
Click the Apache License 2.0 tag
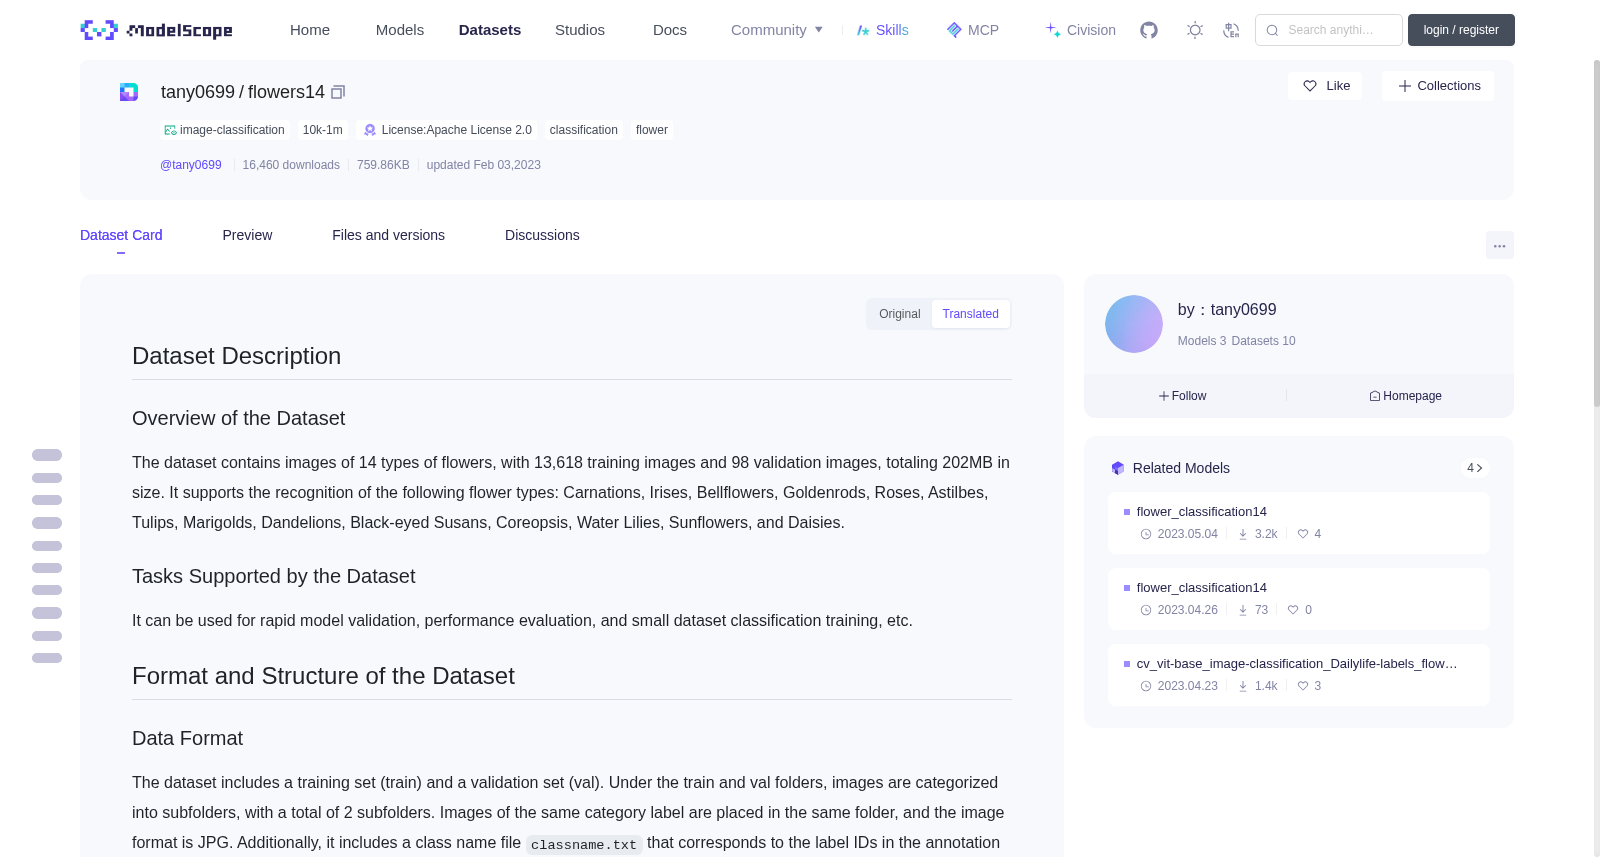pyautogui.click(x=447, y=130)
